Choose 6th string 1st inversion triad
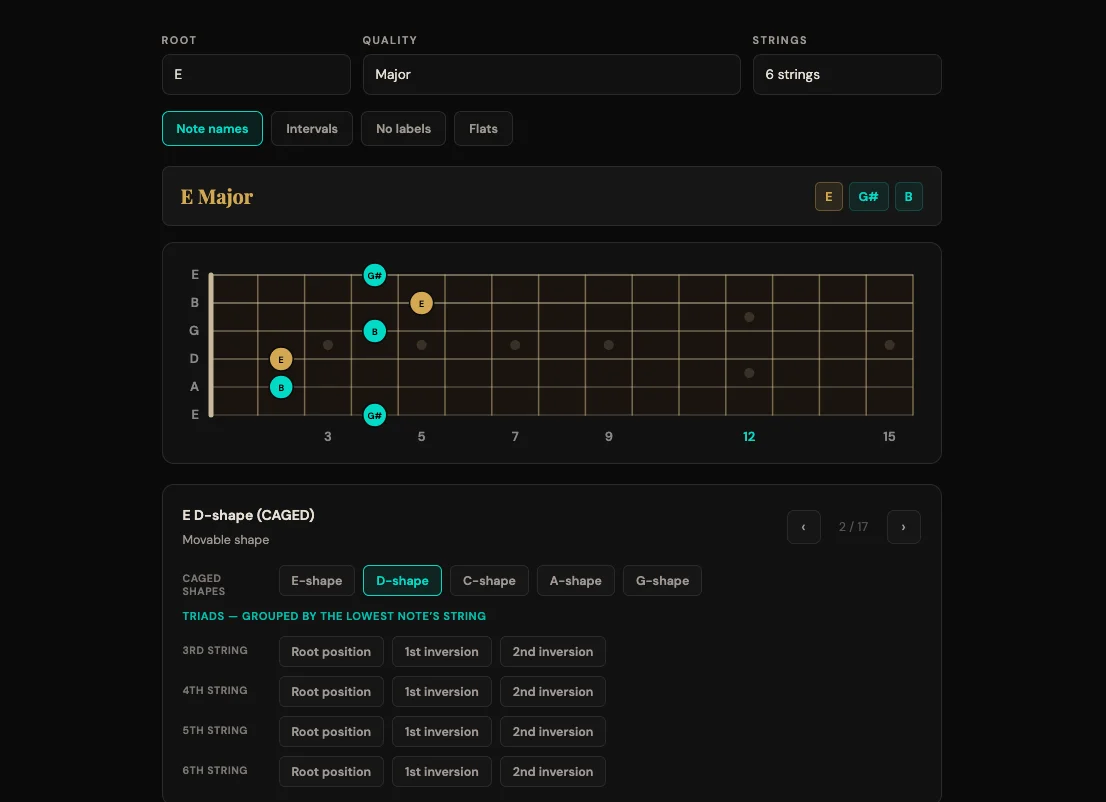 442,772
